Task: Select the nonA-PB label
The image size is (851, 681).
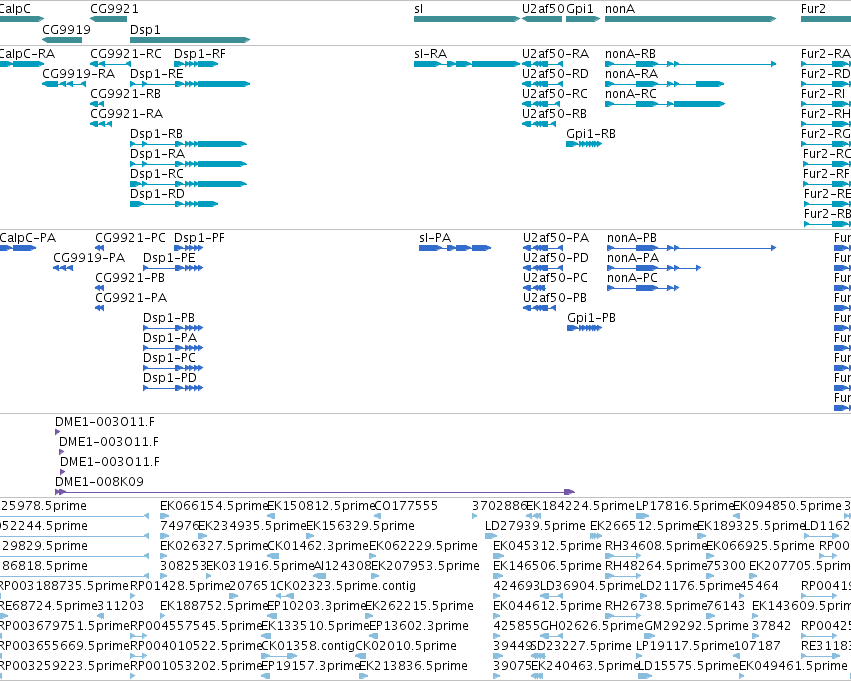Action: click(632, 238)
